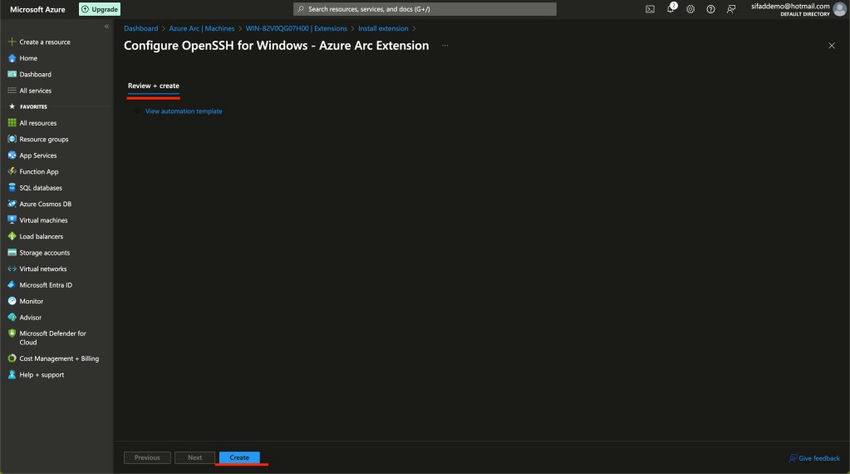
Task: Open Resource groups via its cube icon
Action: [x=12, y=139]
